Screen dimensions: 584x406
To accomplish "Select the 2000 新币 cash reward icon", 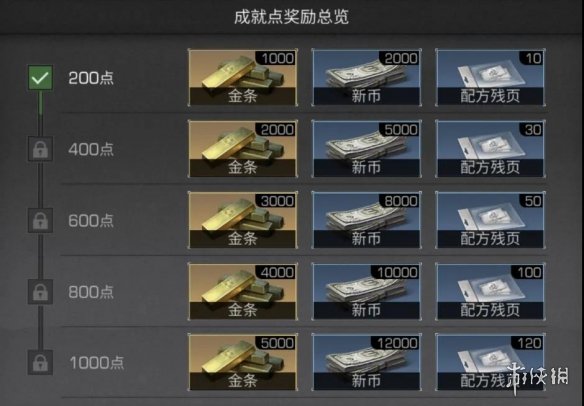I will point(366,77).
